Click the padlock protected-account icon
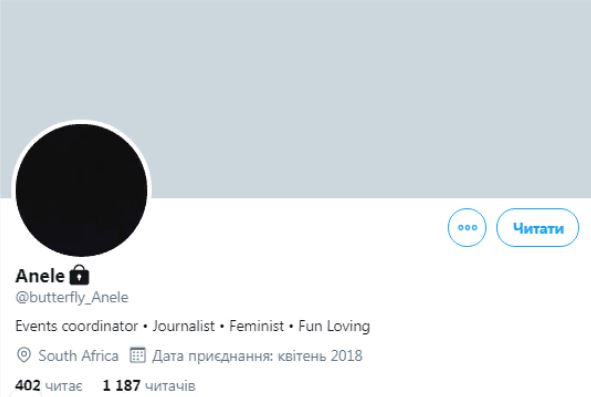 click(x=79, y=275)
